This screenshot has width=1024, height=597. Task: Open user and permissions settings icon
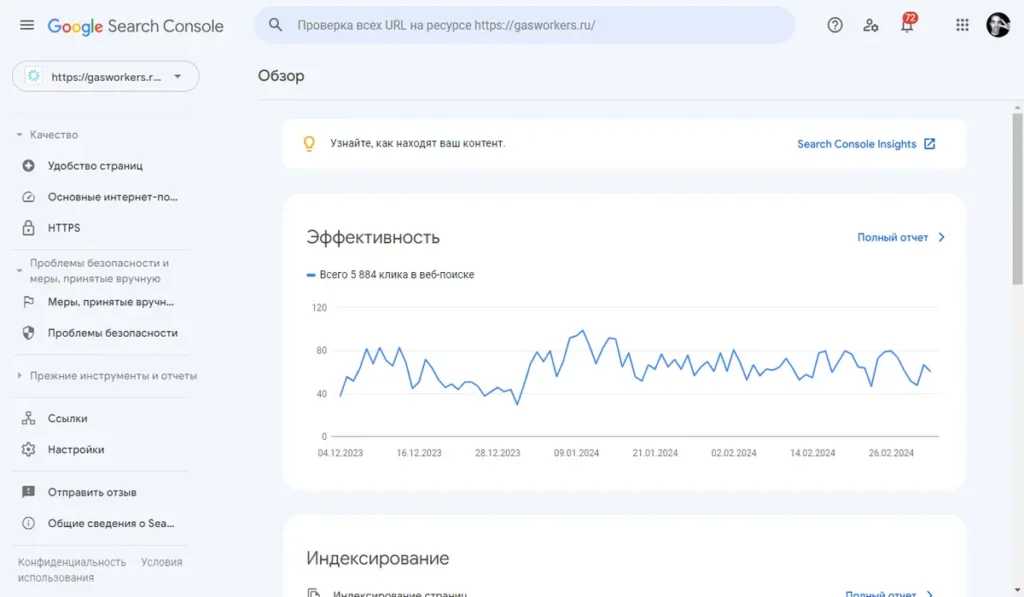[871, 26]
